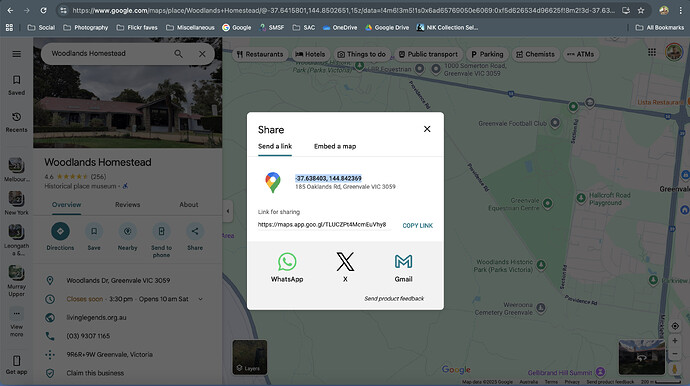The image size is (690, 386).
Task: Open the Chrome three-dot menu
Action: 680,10
